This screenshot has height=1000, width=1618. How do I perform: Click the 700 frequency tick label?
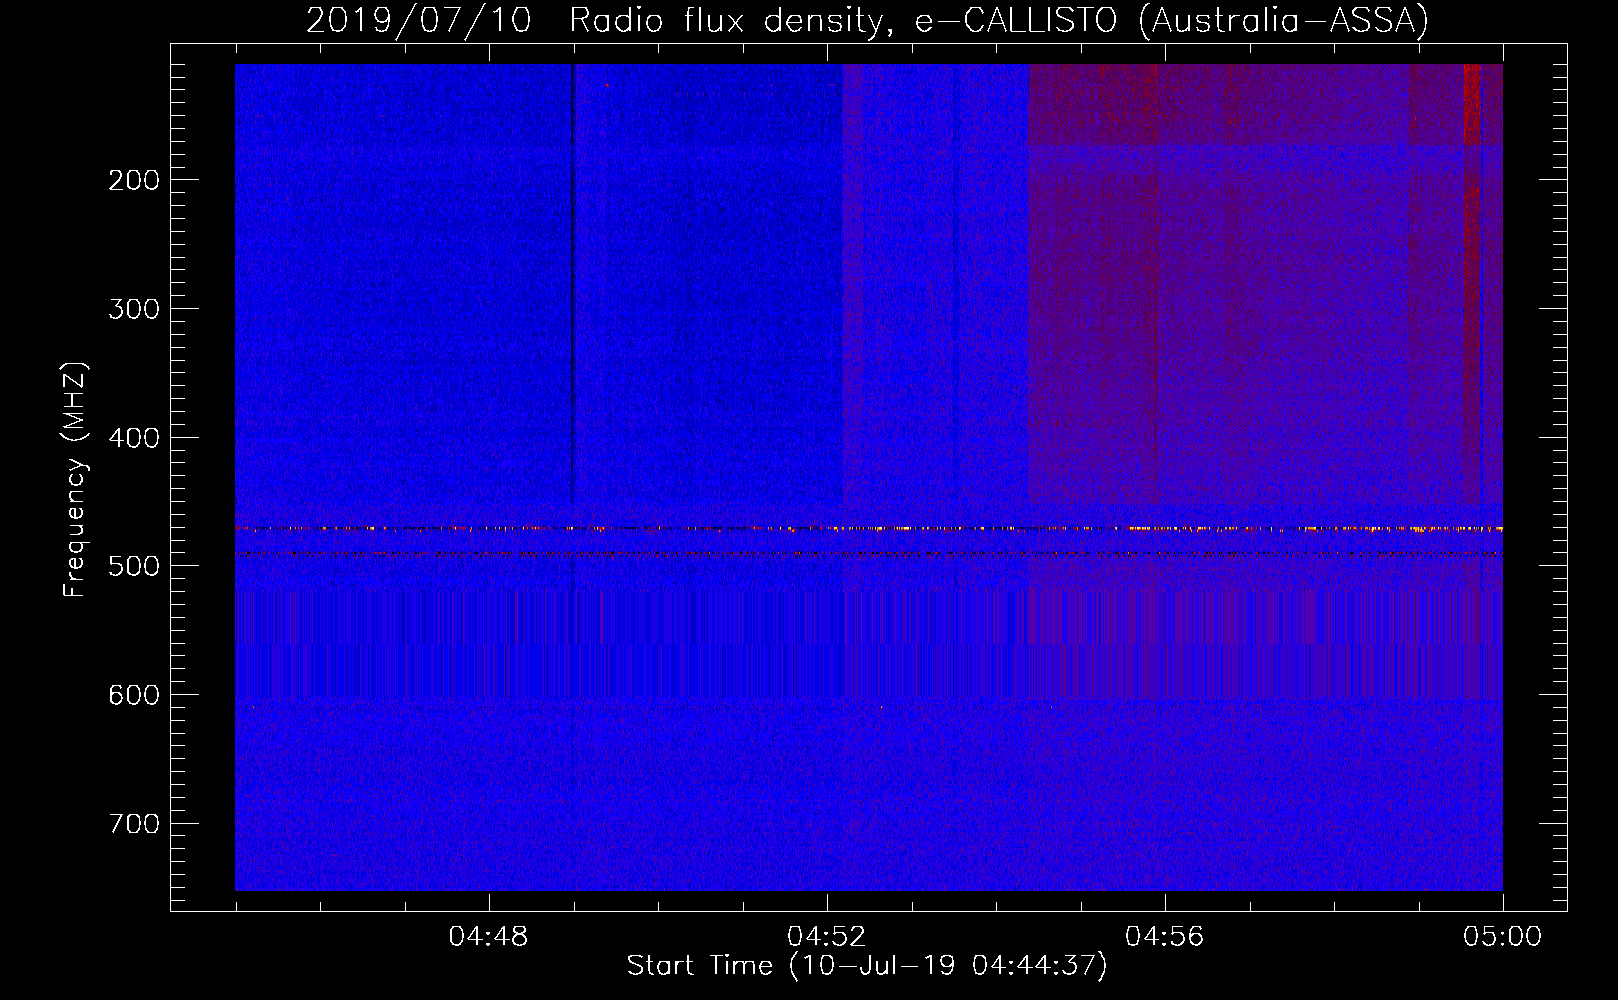(x=134, y=823)
